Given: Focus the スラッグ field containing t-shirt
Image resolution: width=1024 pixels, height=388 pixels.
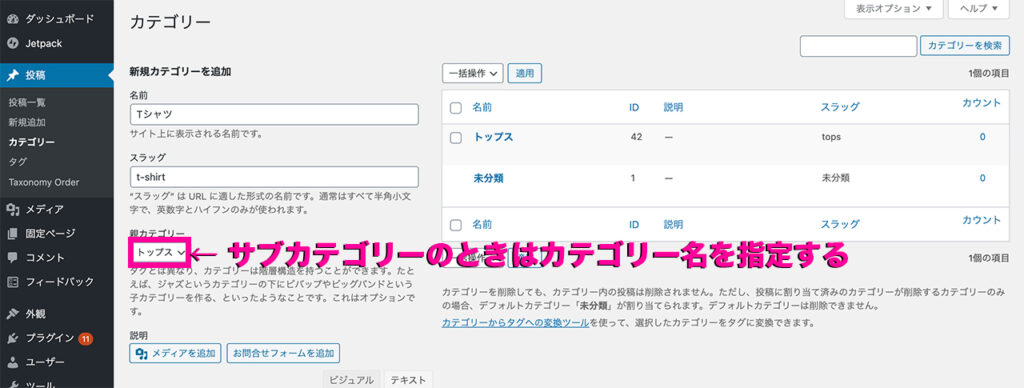Looking at the screenshot, I should [274, 177].
